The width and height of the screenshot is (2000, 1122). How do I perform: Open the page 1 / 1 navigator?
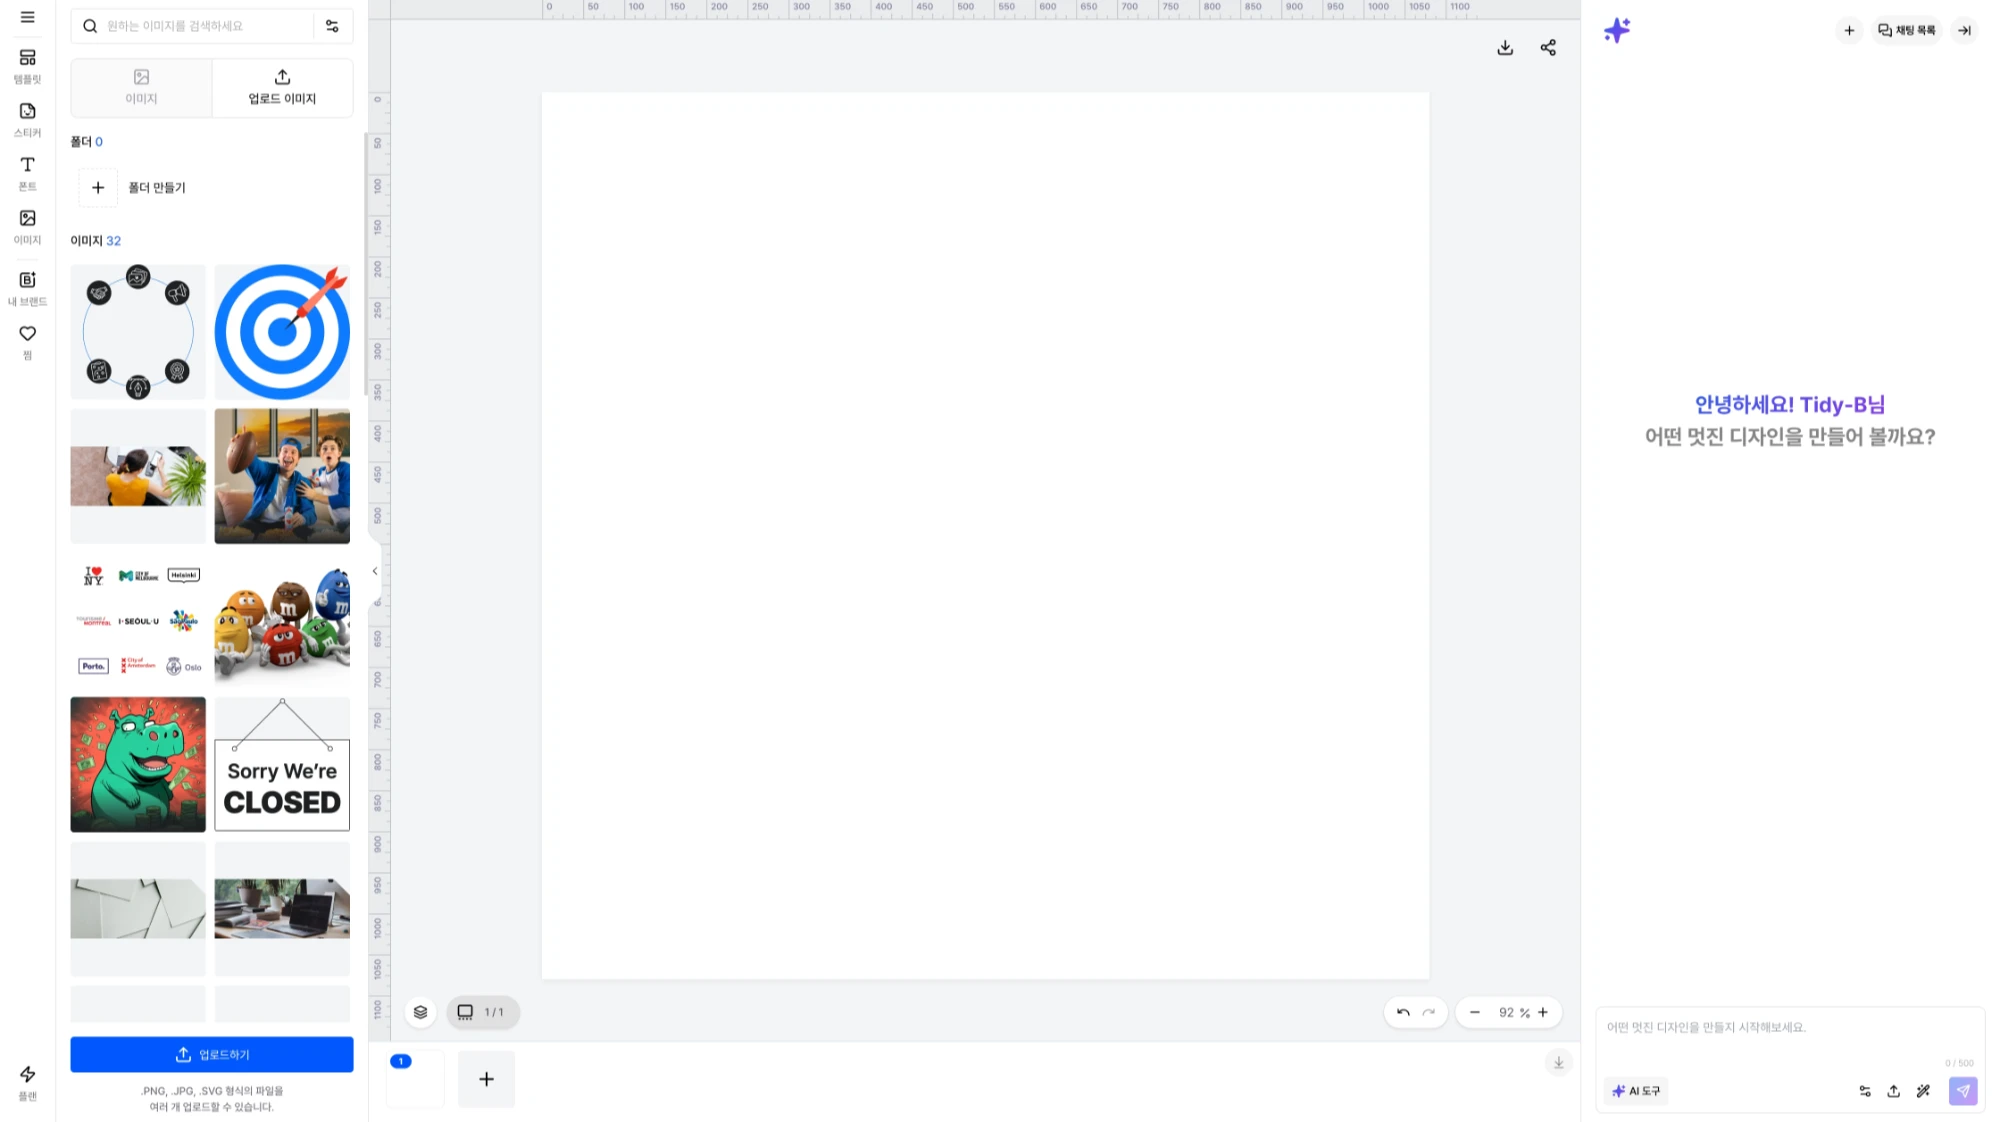[x=482, y=1012]
